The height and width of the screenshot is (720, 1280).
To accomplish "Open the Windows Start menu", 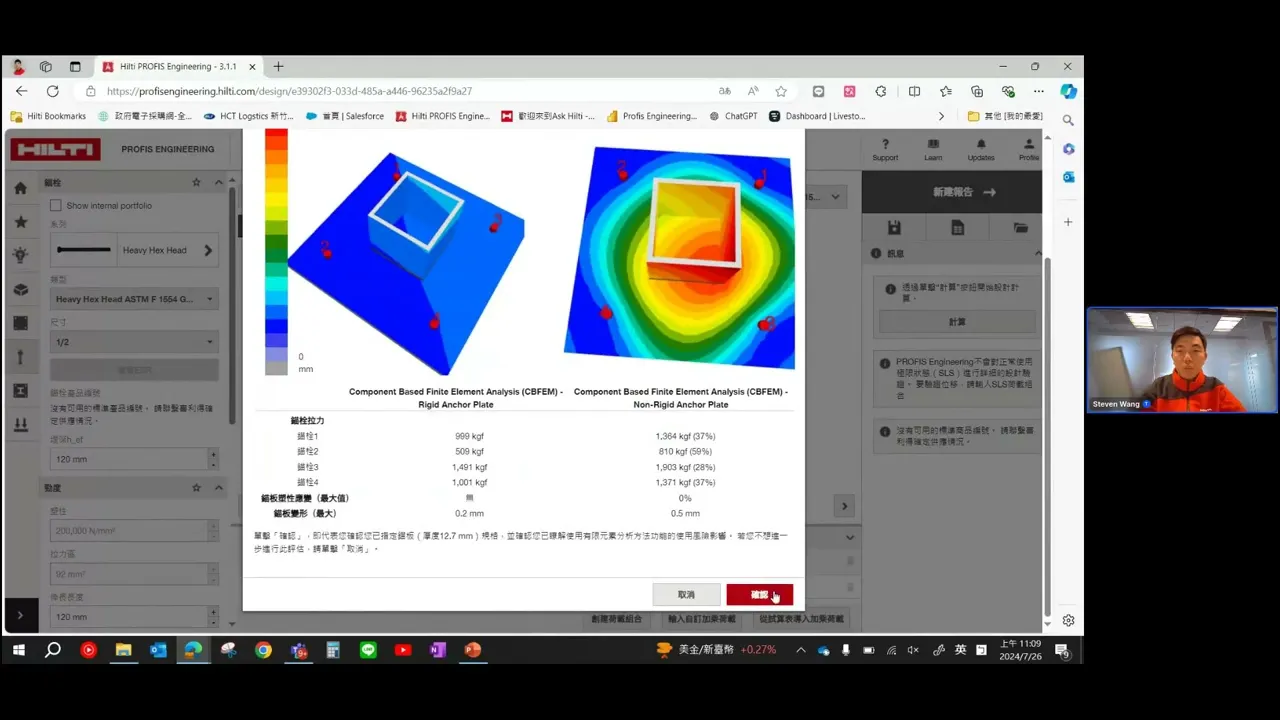I will (18, 650).
